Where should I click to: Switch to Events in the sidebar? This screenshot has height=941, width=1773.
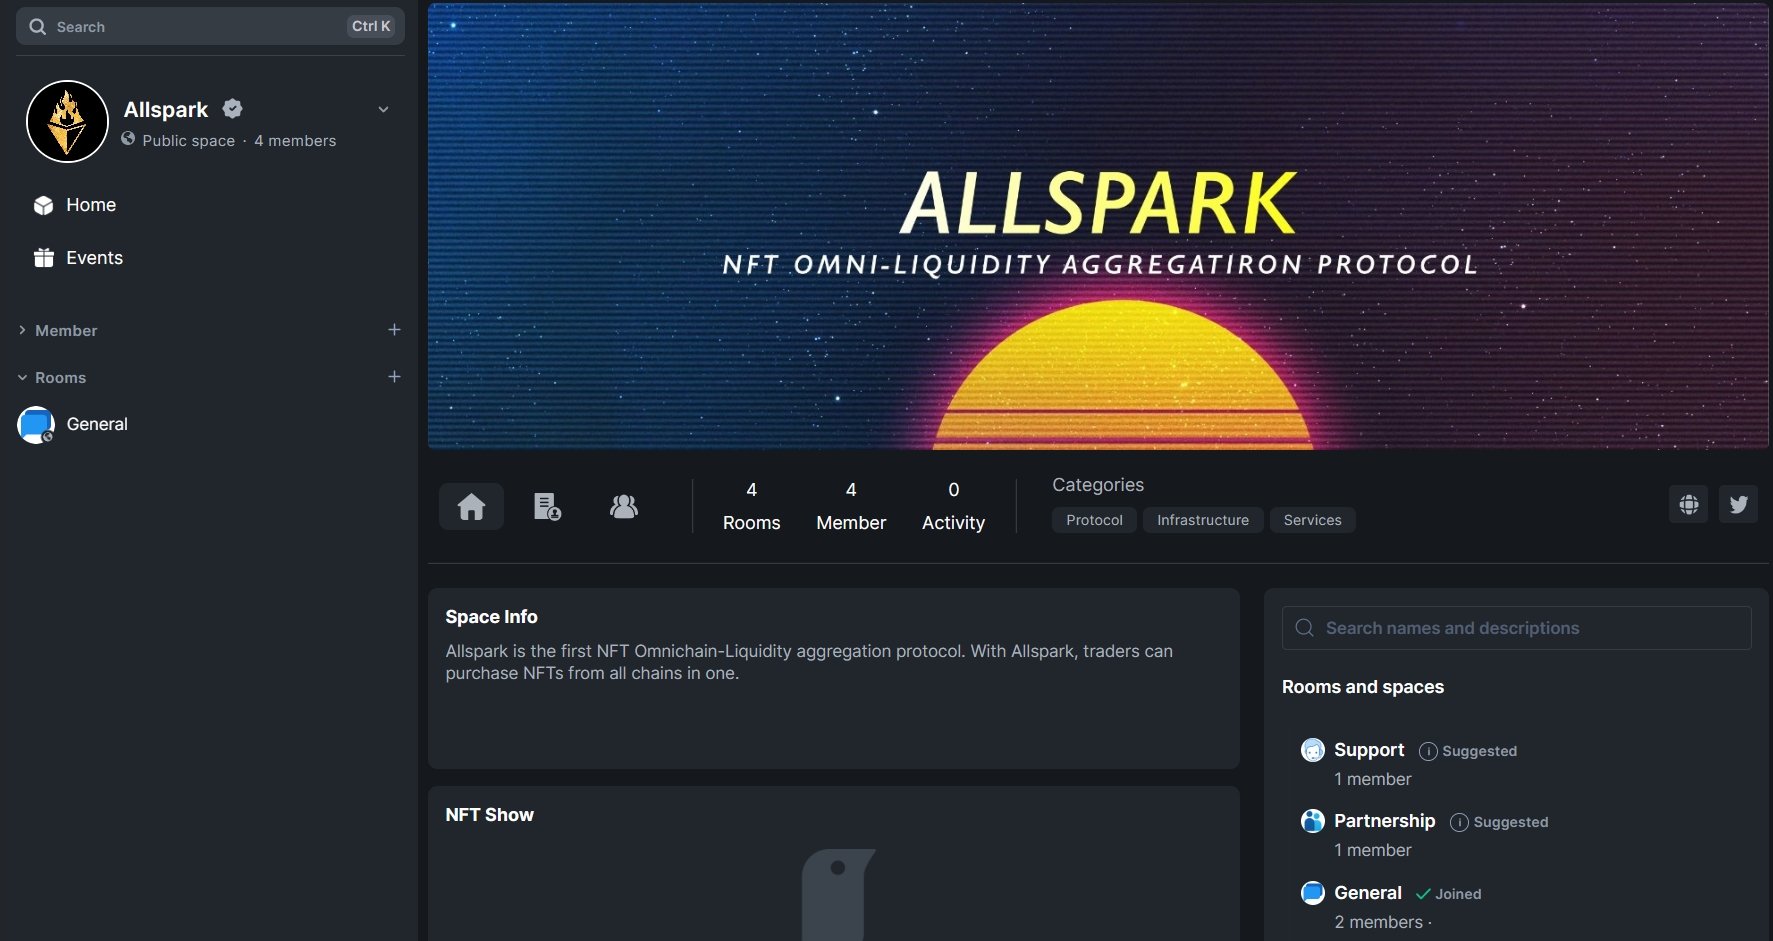point(94,257)
